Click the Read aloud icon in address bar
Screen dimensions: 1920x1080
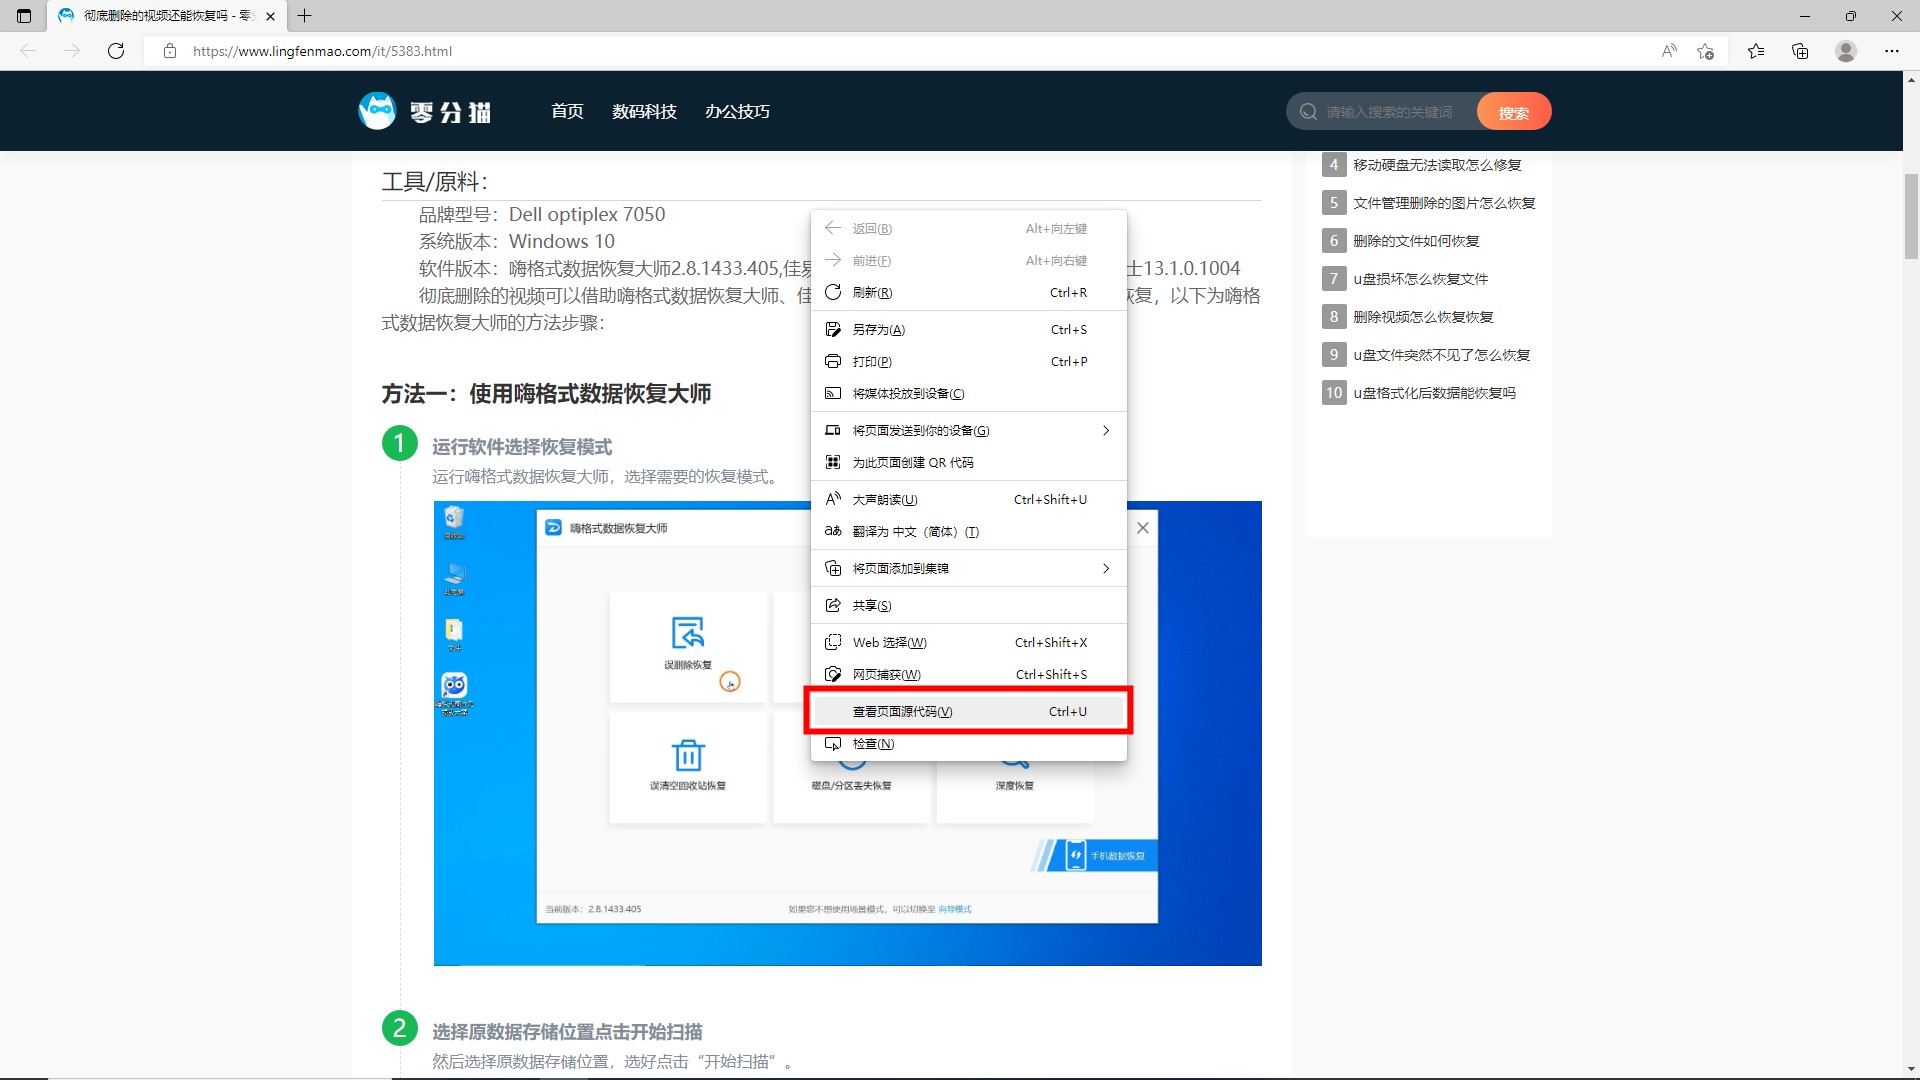tap(1669, 51)
